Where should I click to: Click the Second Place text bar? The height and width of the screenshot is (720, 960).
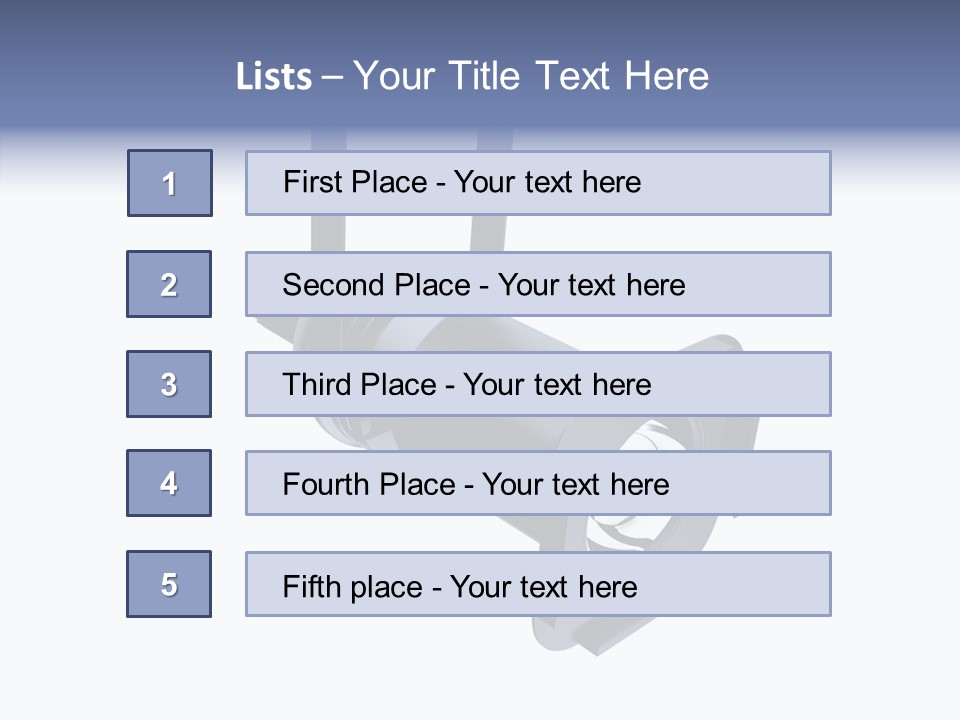point(538,284)
